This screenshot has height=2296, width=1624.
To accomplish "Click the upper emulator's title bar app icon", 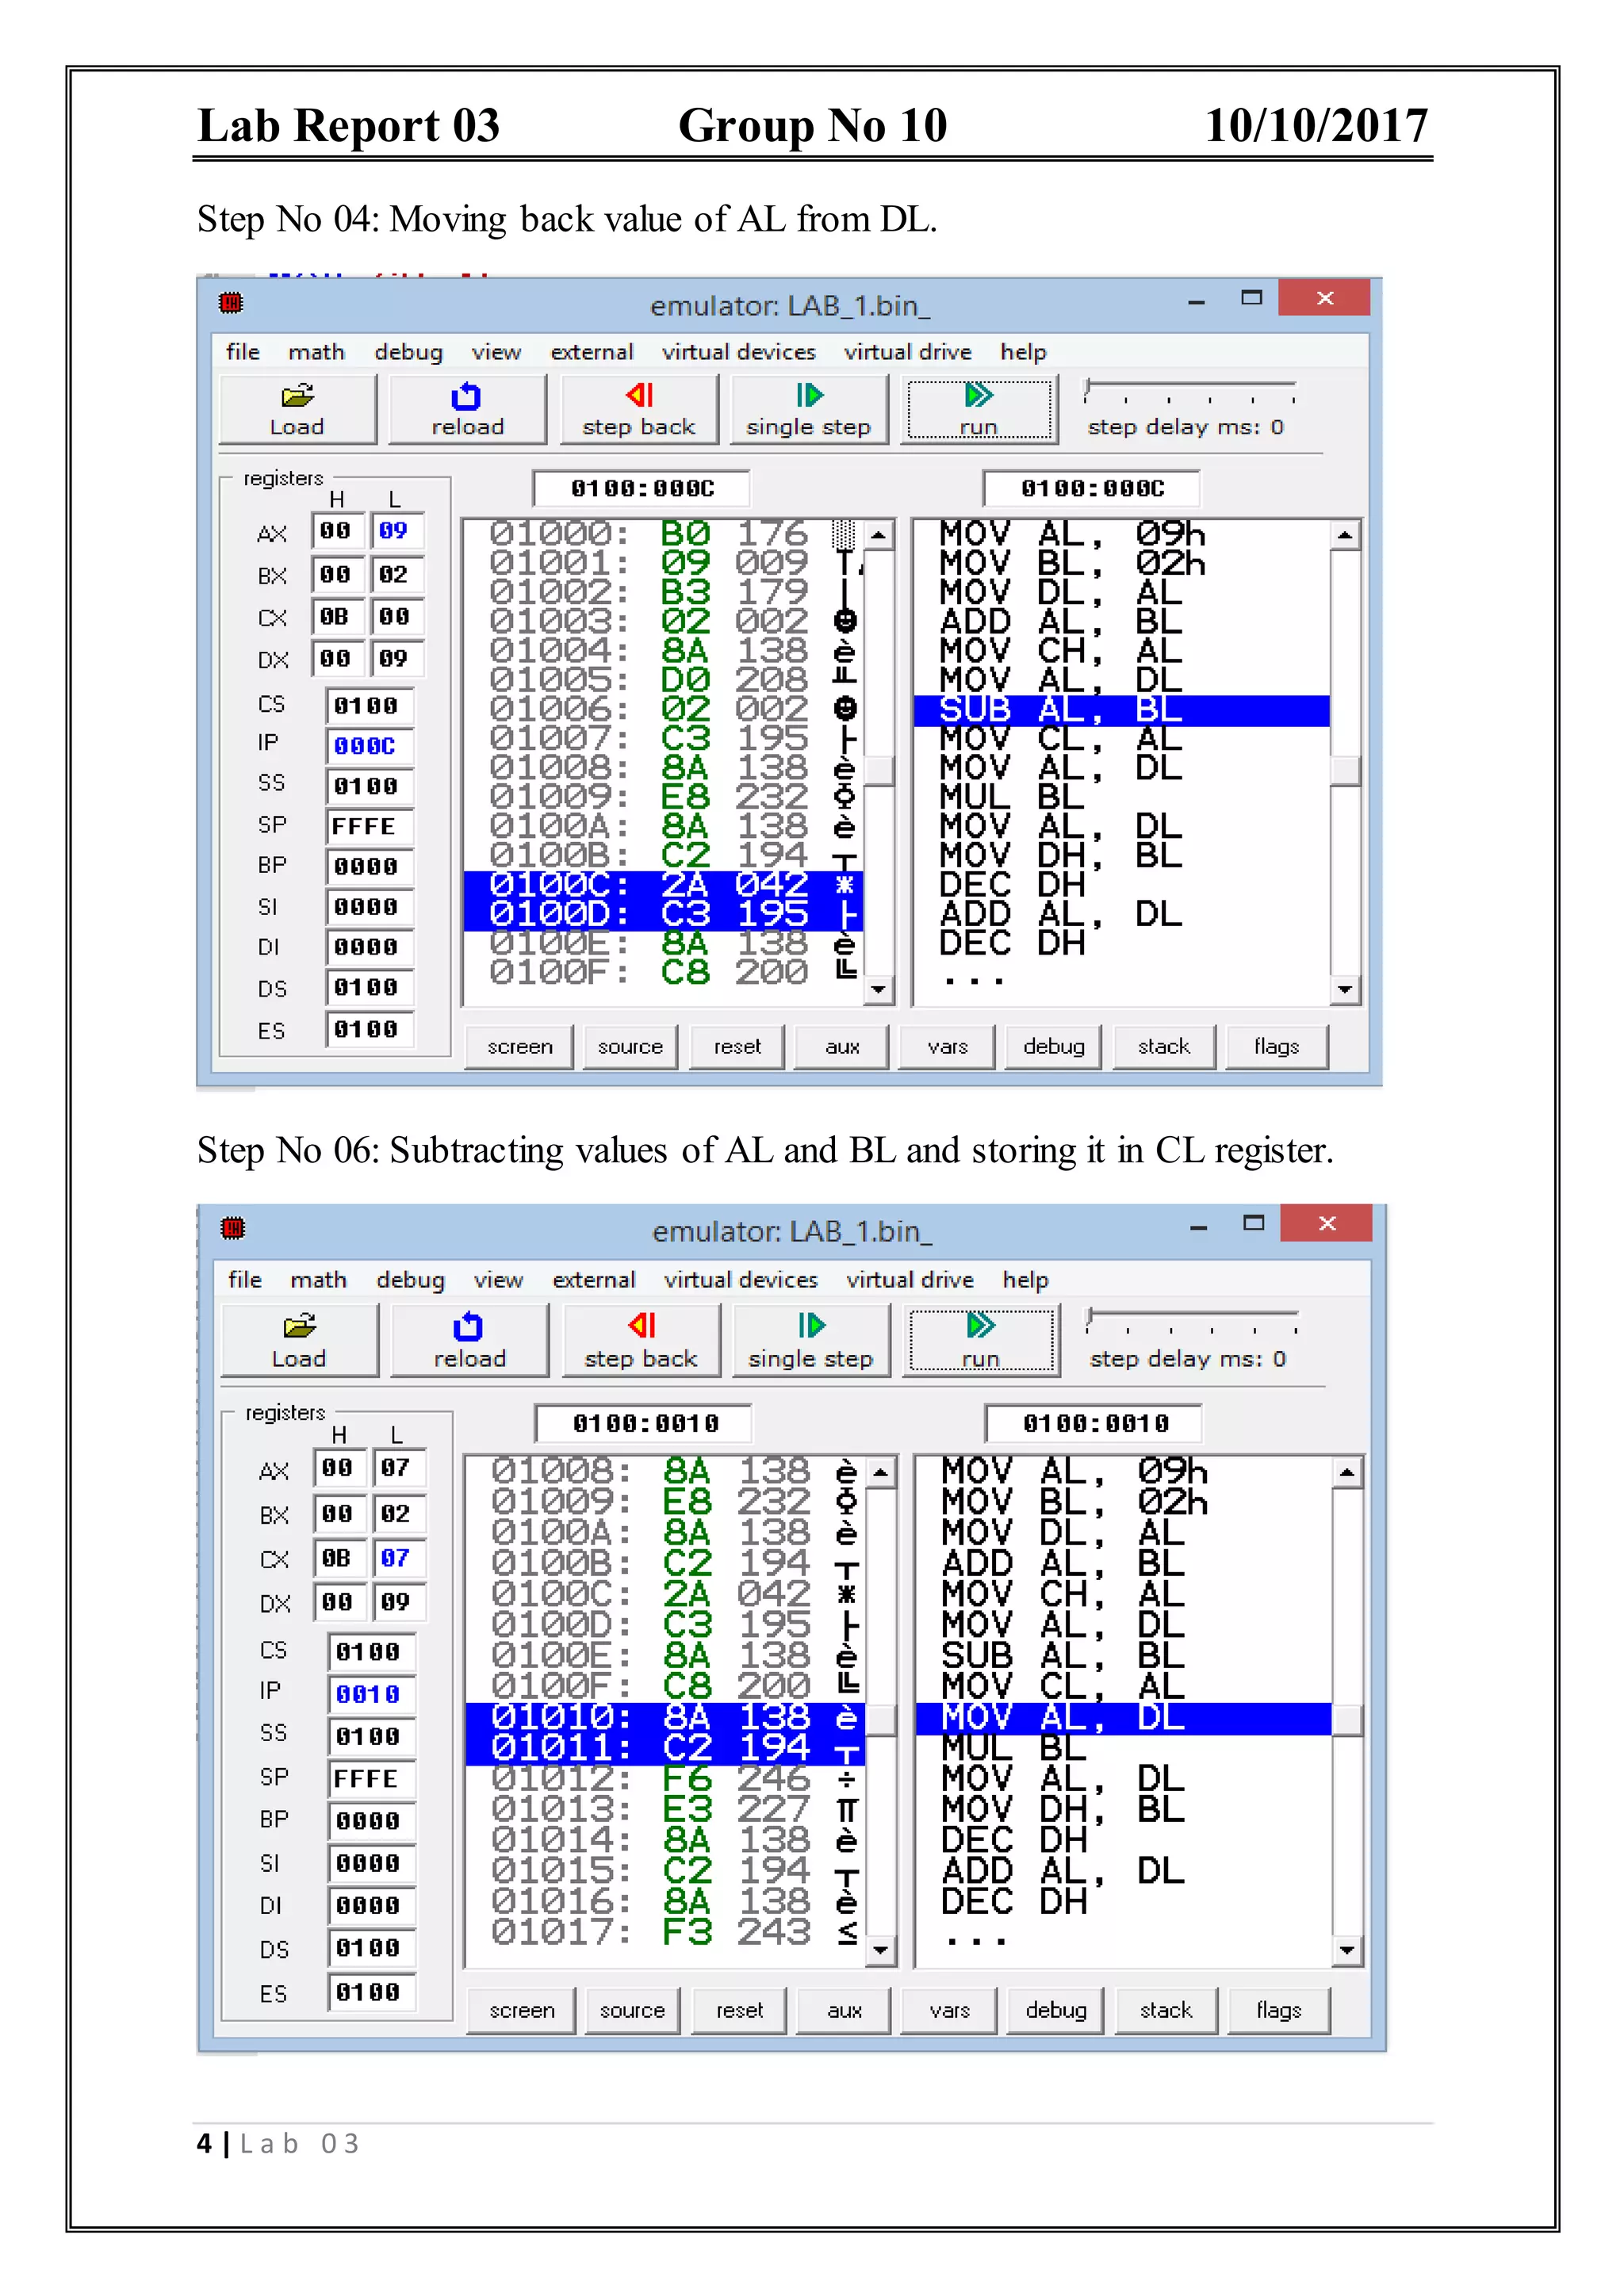I will 231,302.
